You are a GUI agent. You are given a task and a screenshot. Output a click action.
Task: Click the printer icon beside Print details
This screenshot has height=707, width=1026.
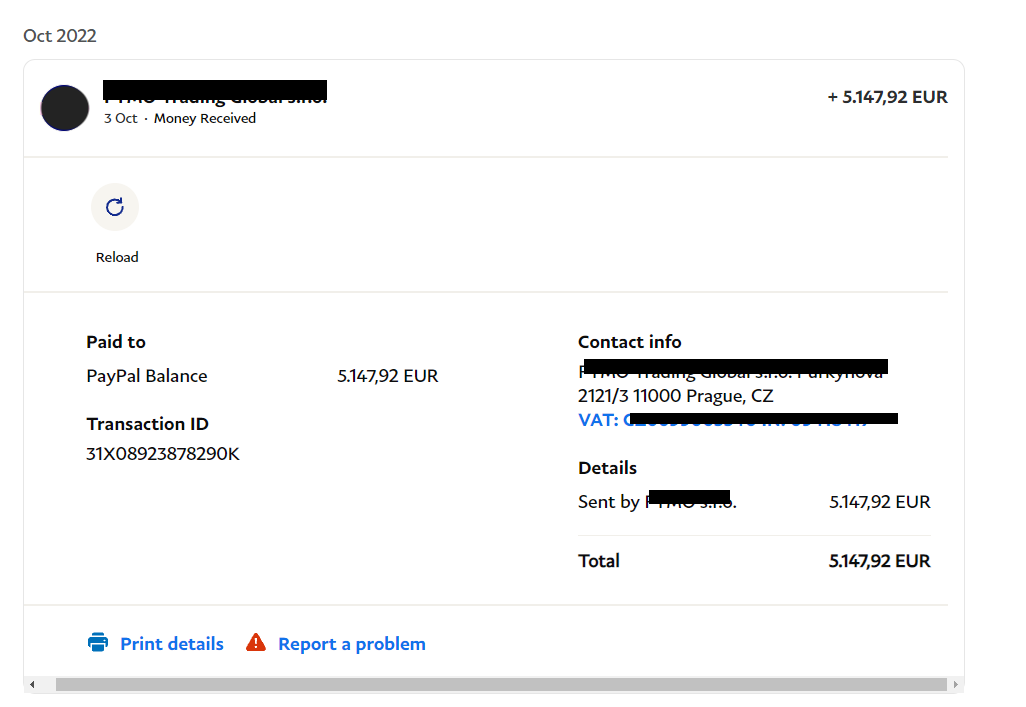(x=98, y=643)
